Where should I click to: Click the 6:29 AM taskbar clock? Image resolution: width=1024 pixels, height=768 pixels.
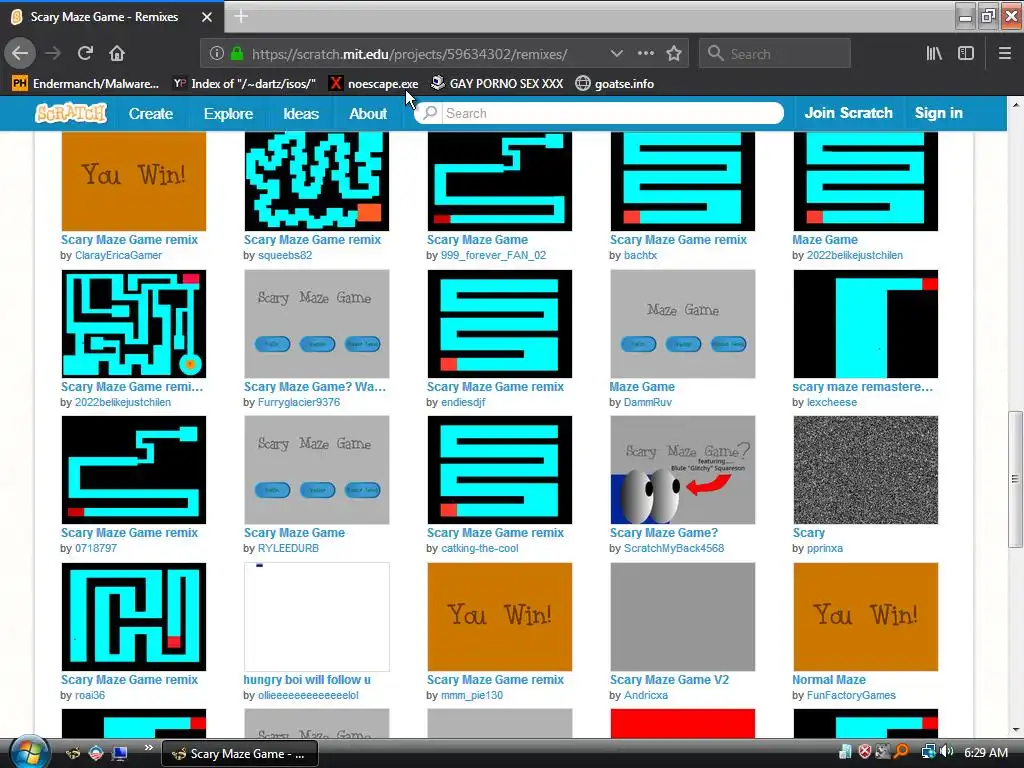985,753
